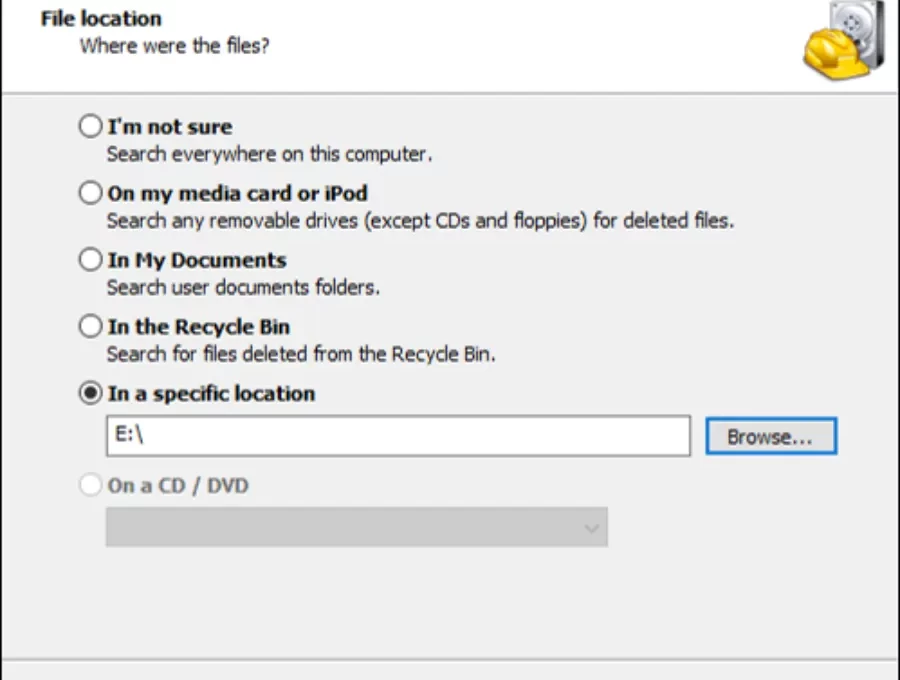This screenshot has width=900, height=680.
Task: Click the "Where were the files?" subtitle
Action: [174, 45]
